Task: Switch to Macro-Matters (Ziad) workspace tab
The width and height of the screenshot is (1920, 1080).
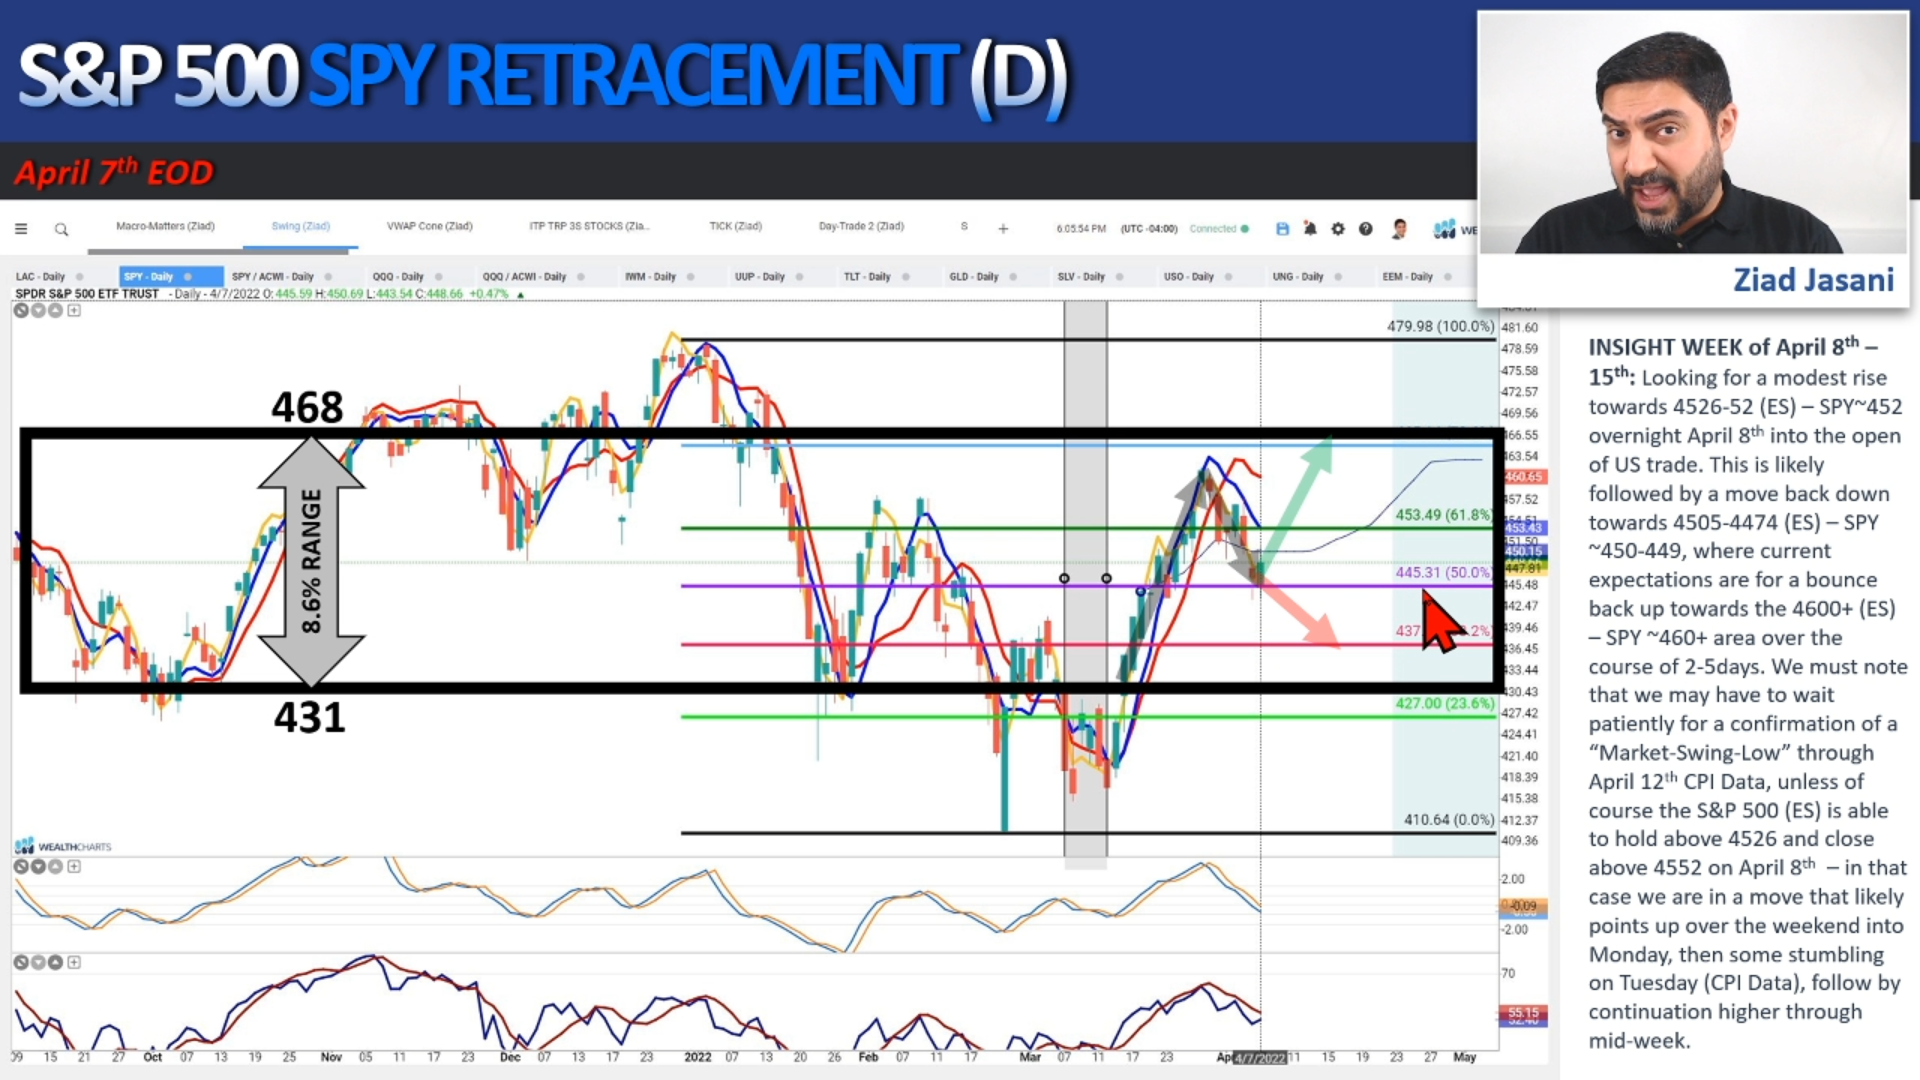Action: [x=165, y=226]
